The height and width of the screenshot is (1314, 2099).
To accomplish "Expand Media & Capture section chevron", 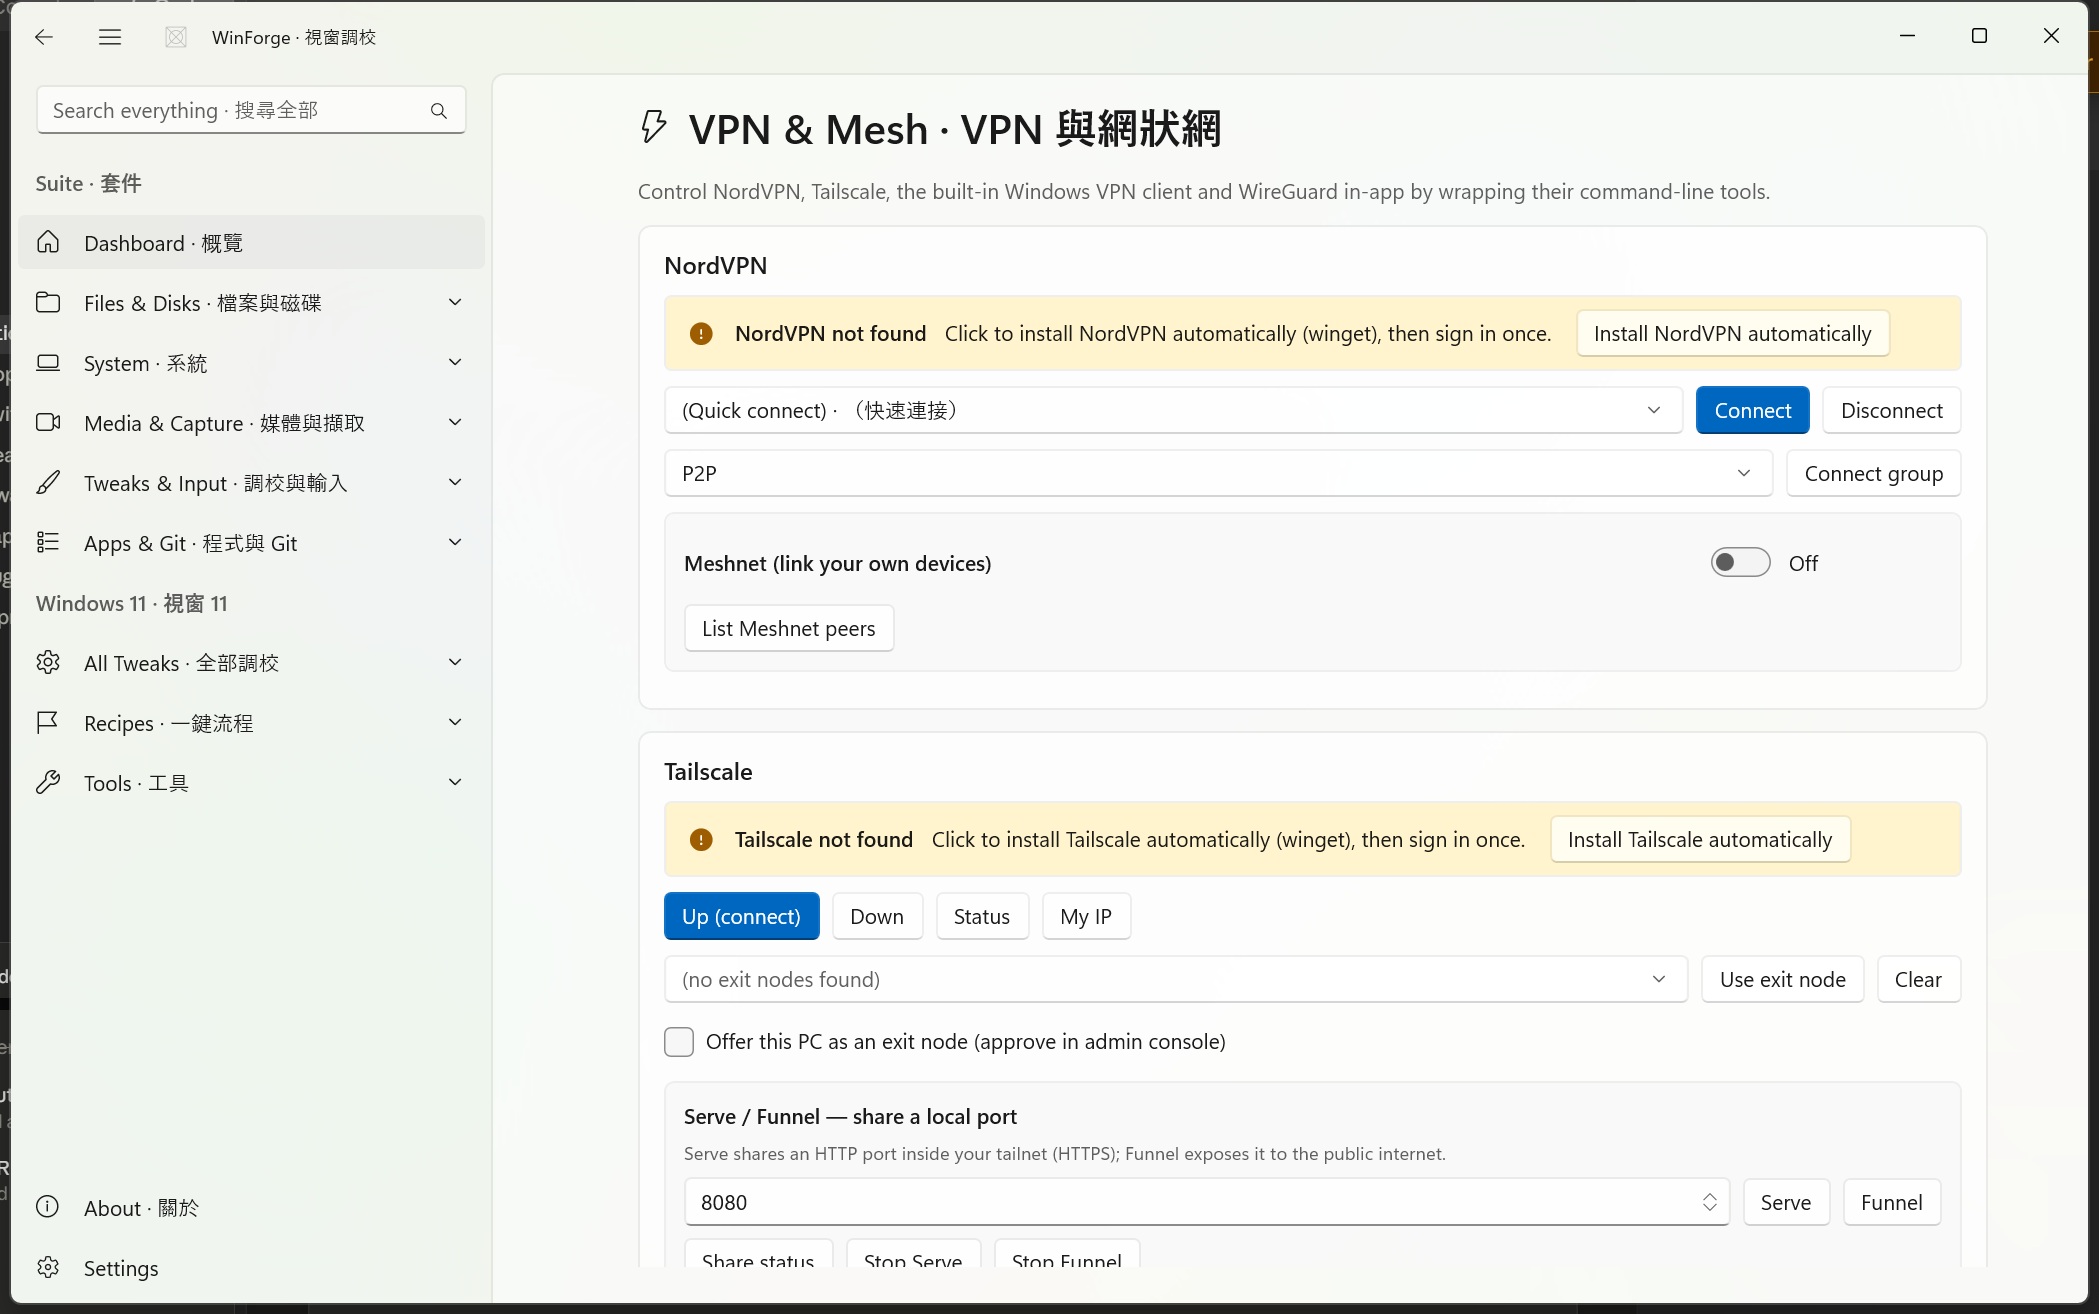I will click(x=455, y=423).
